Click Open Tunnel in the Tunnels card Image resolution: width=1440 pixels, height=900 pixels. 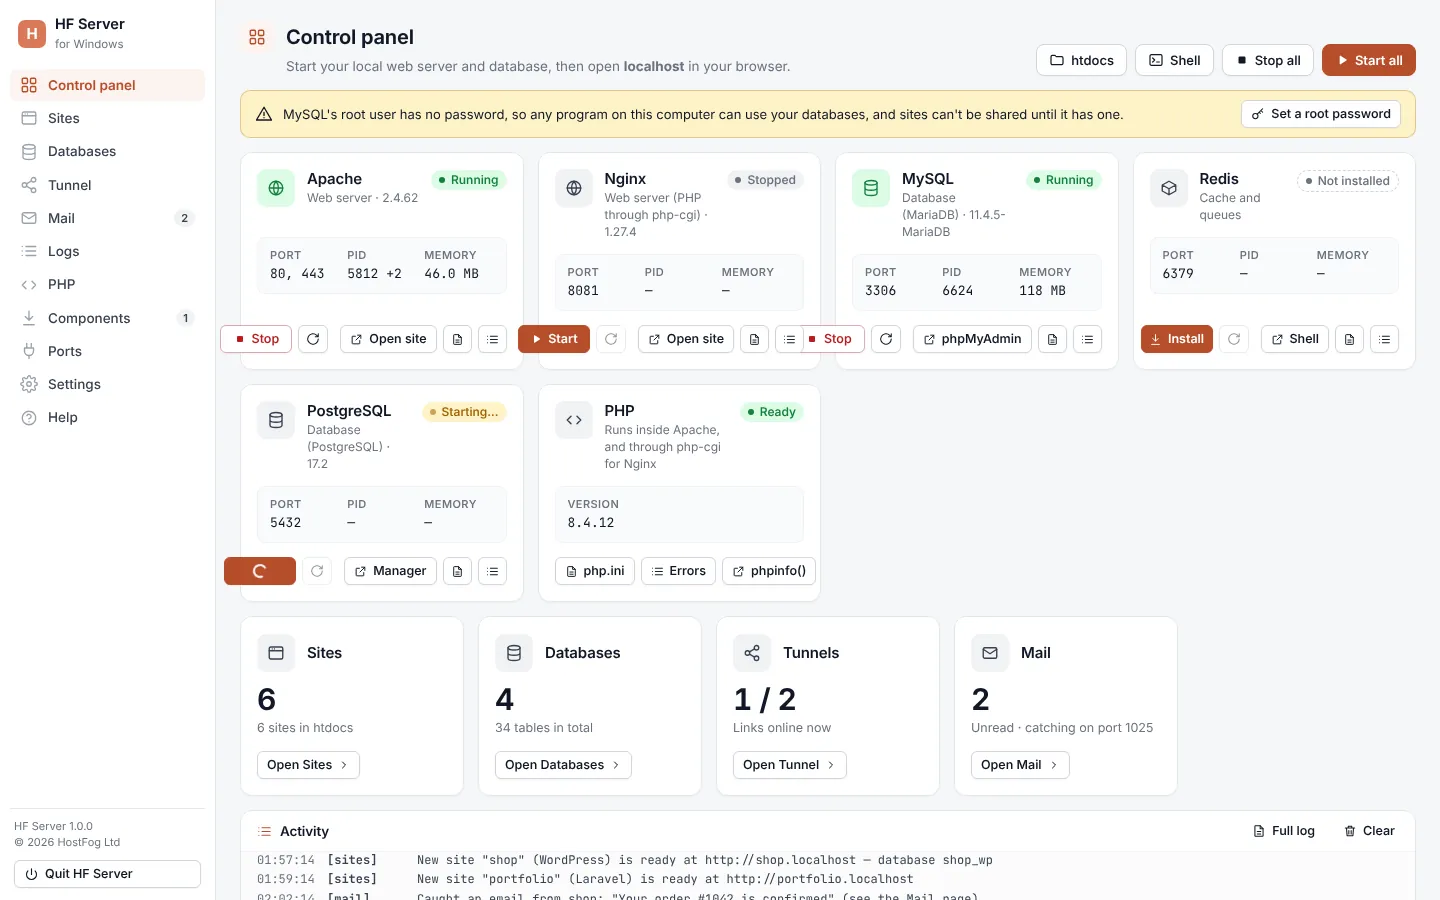[790, 765]
